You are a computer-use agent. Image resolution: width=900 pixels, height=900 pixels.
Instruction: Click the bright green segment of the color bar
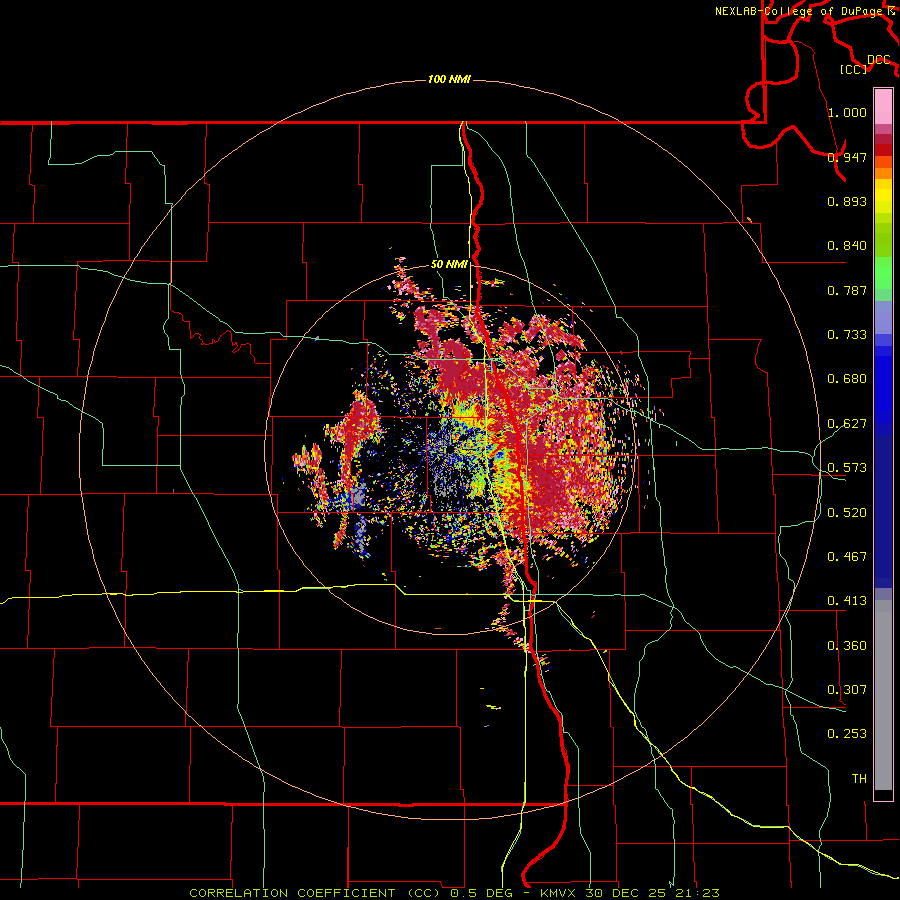[x=883, y=273]
